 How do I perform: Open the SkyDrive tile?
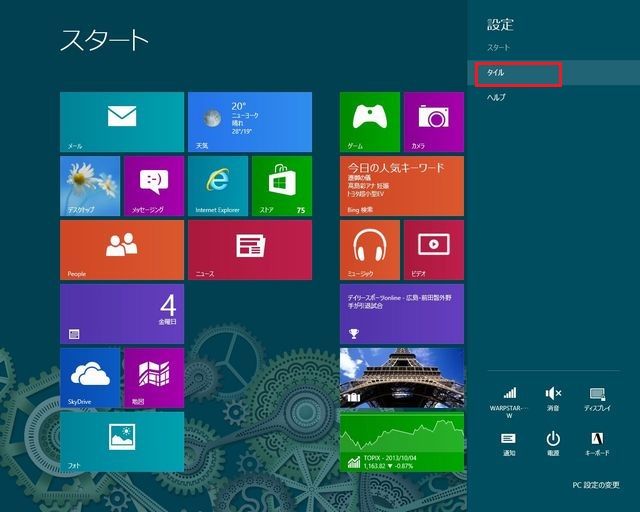tap(90, 378)
